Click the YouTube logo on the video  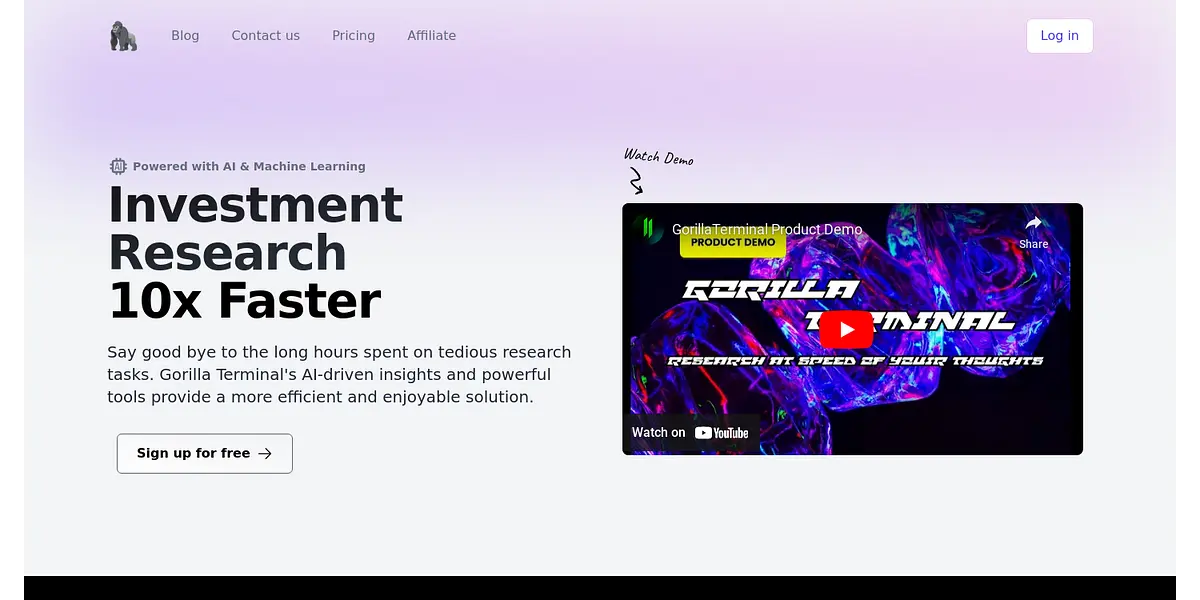(721, 433)
